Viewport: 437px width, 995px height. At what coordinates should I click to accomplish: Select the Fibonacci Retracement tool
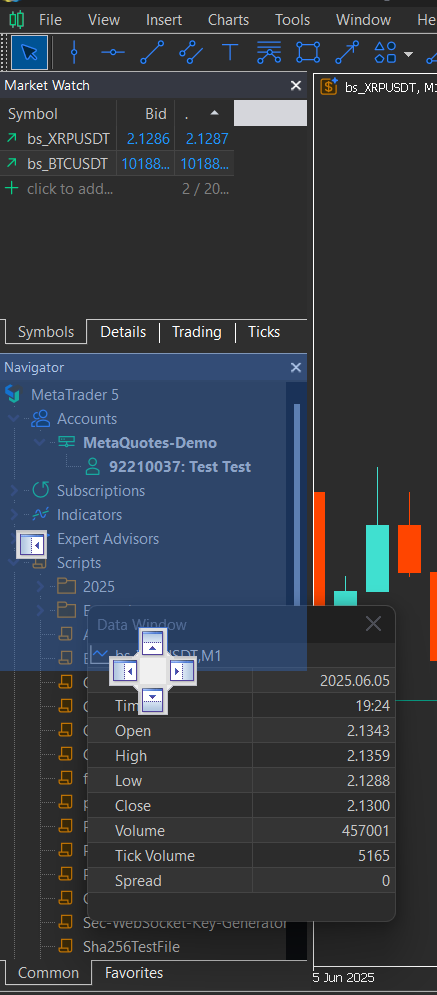click(x=269, y=53)
